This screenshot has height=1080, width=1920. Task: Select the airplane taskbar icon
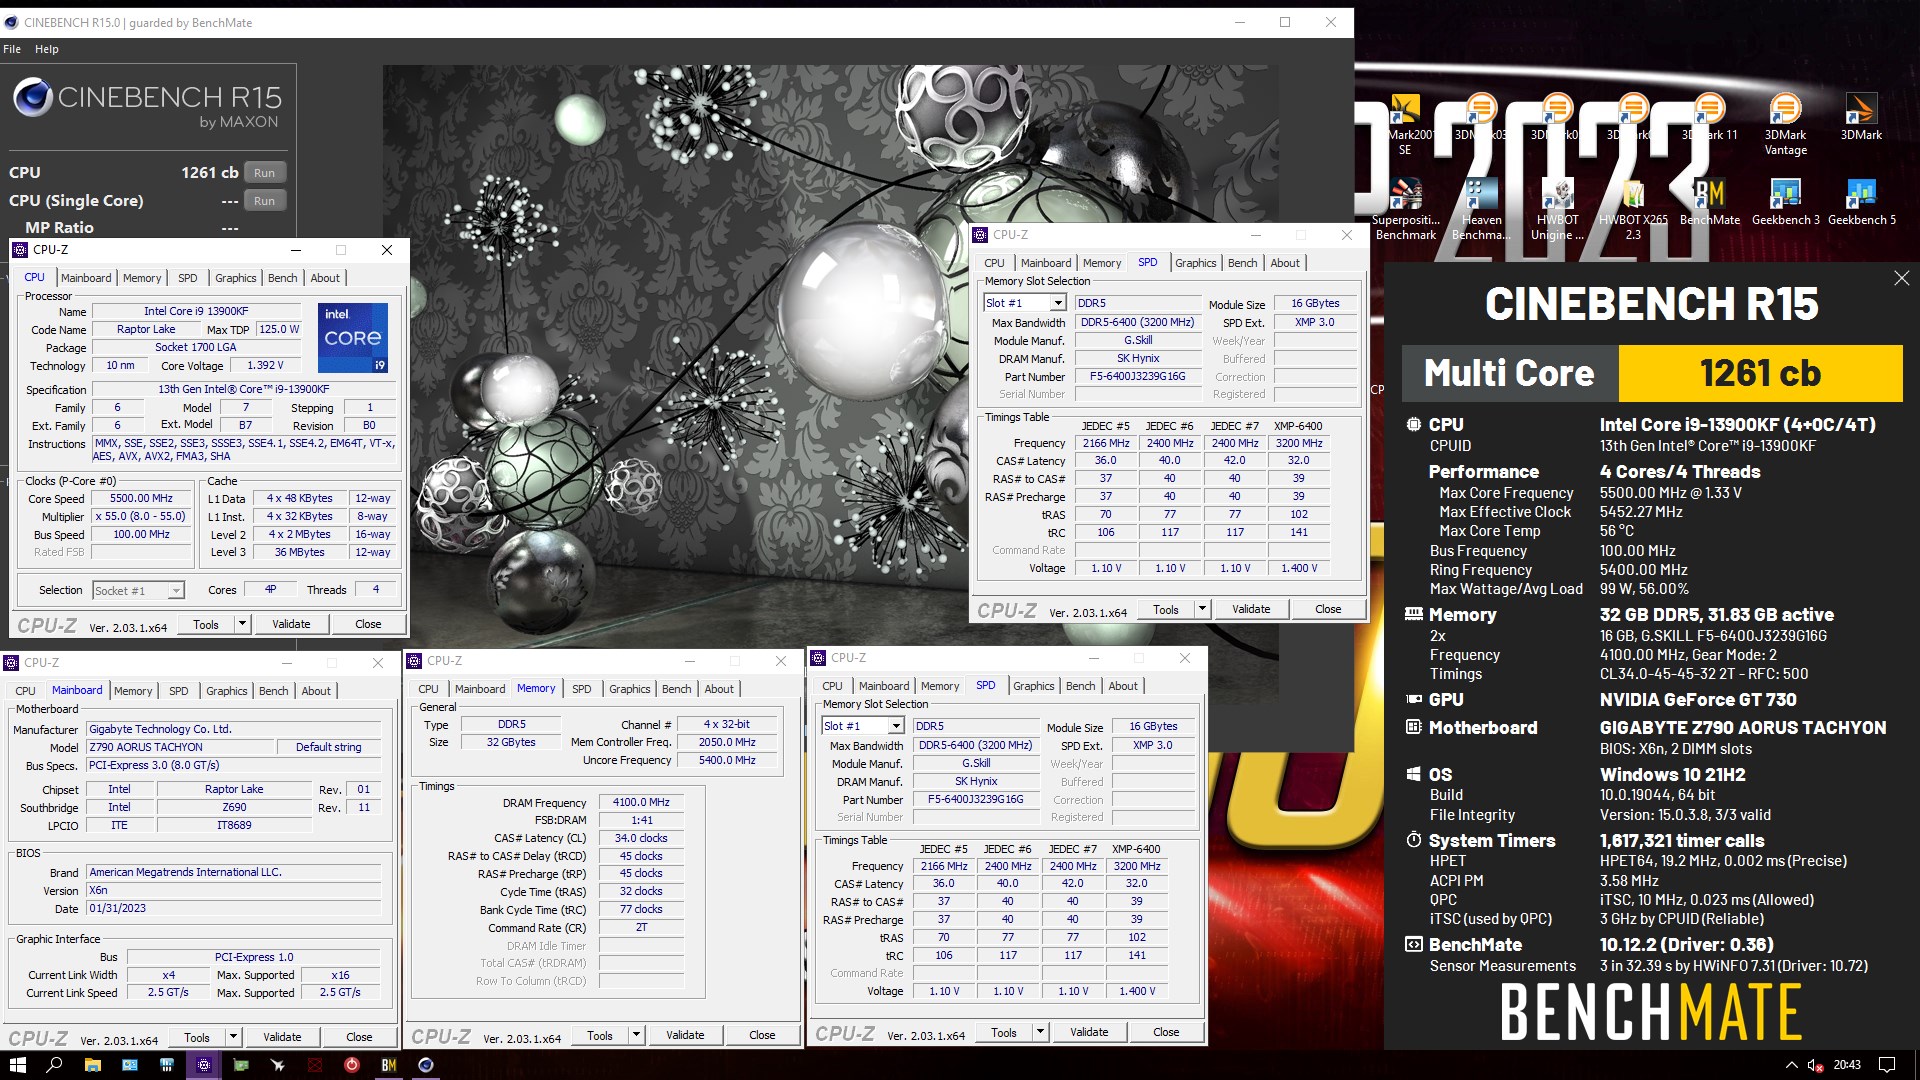point(277,1065)
